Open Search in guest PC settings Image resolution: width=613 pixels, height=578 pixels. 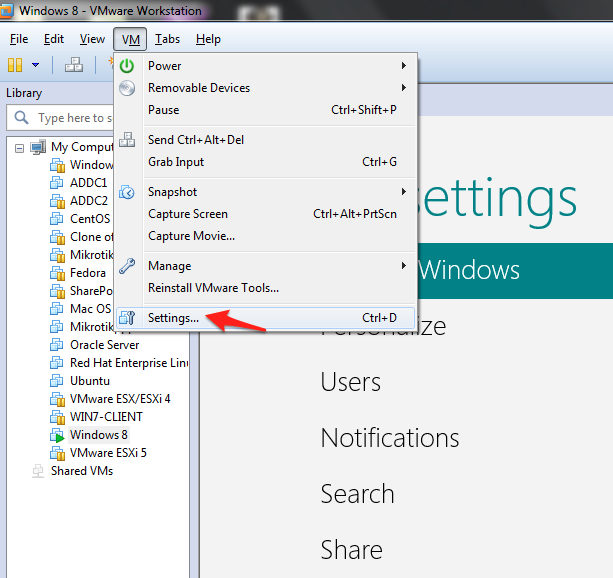click(x=357, y=494)
